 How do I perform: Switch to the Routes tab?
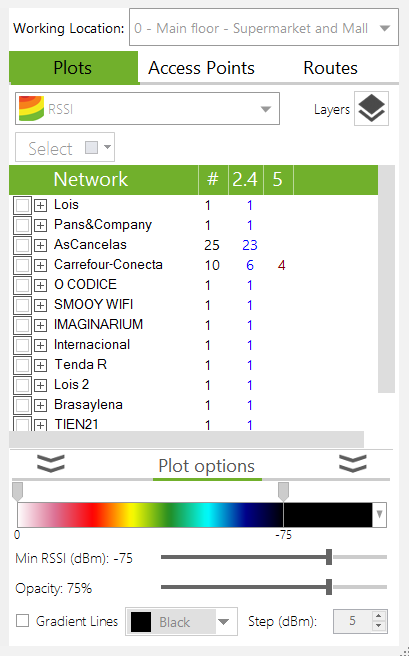[330, 68]
